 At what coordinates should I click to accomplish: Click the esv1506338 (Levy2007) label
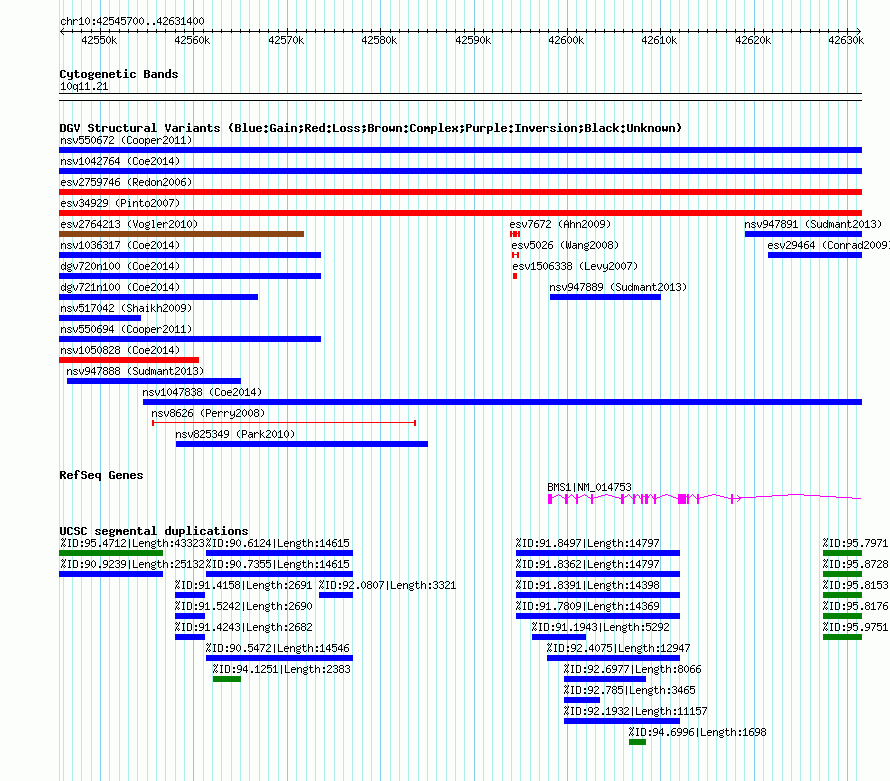click(x=576, y=266)
